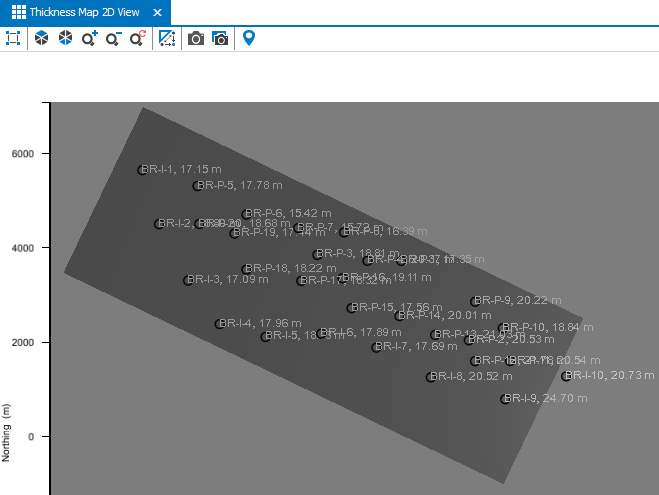
Task: Toggle the rectangle selection tool icon
Action: click(167, 38)
